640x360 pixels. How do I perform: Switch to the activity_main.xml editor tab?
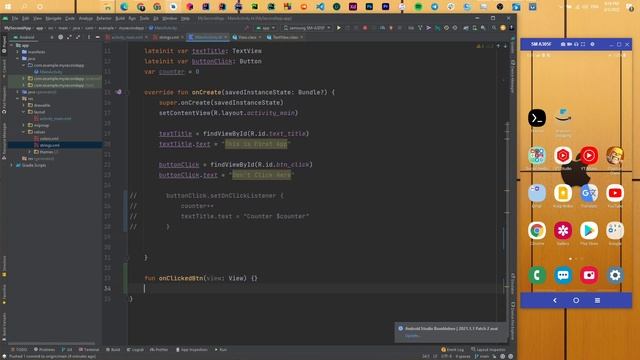pos(127,37)
